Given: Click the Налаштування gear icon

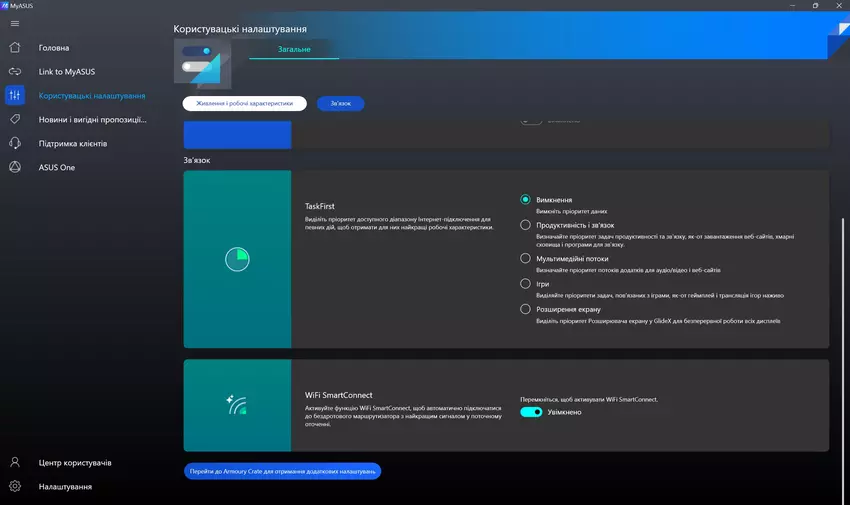Looking at the screenshot, I should tap(15, 487).
